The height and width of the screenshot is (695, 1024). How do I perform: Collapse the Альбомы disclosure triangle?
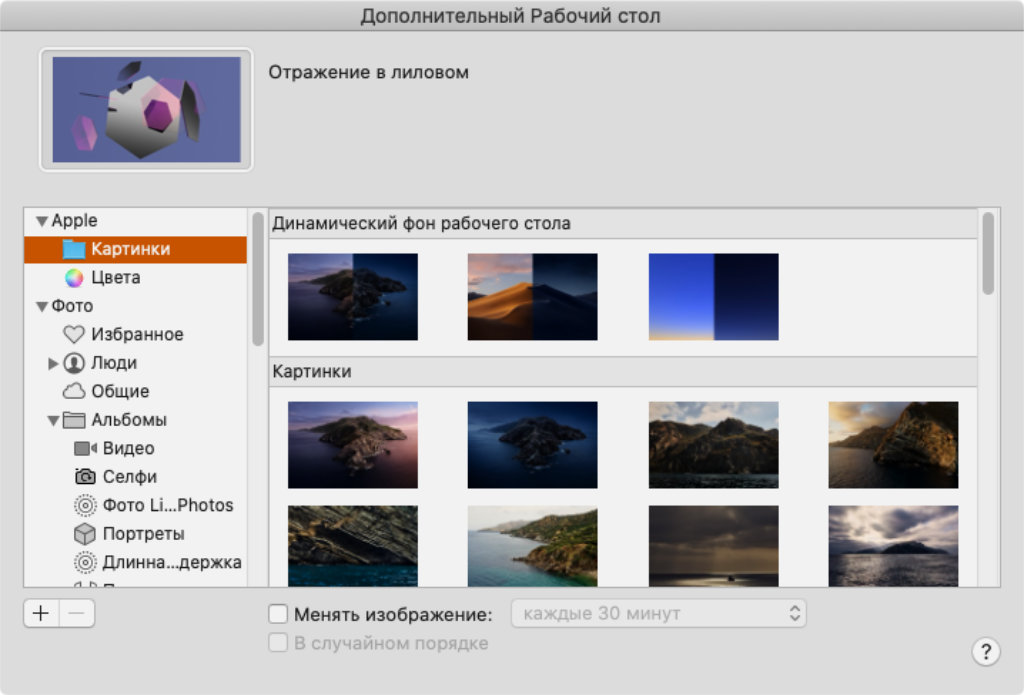[53, 421]
